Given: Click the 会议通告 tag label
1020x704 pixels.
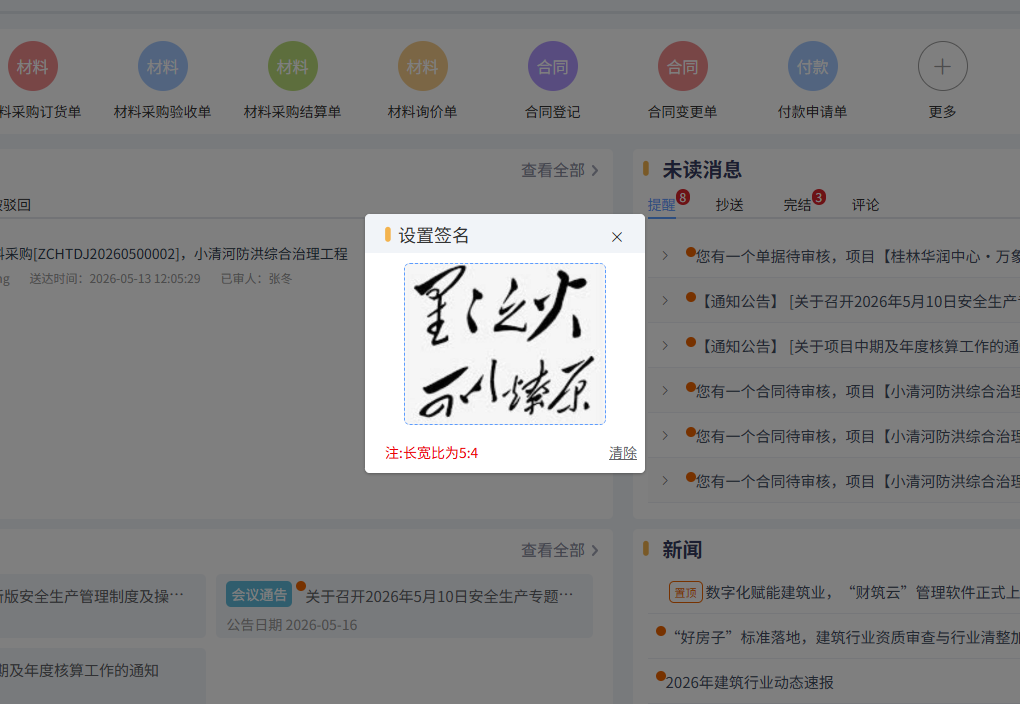Looking at the screenshot, I should [x=259, y=595].
